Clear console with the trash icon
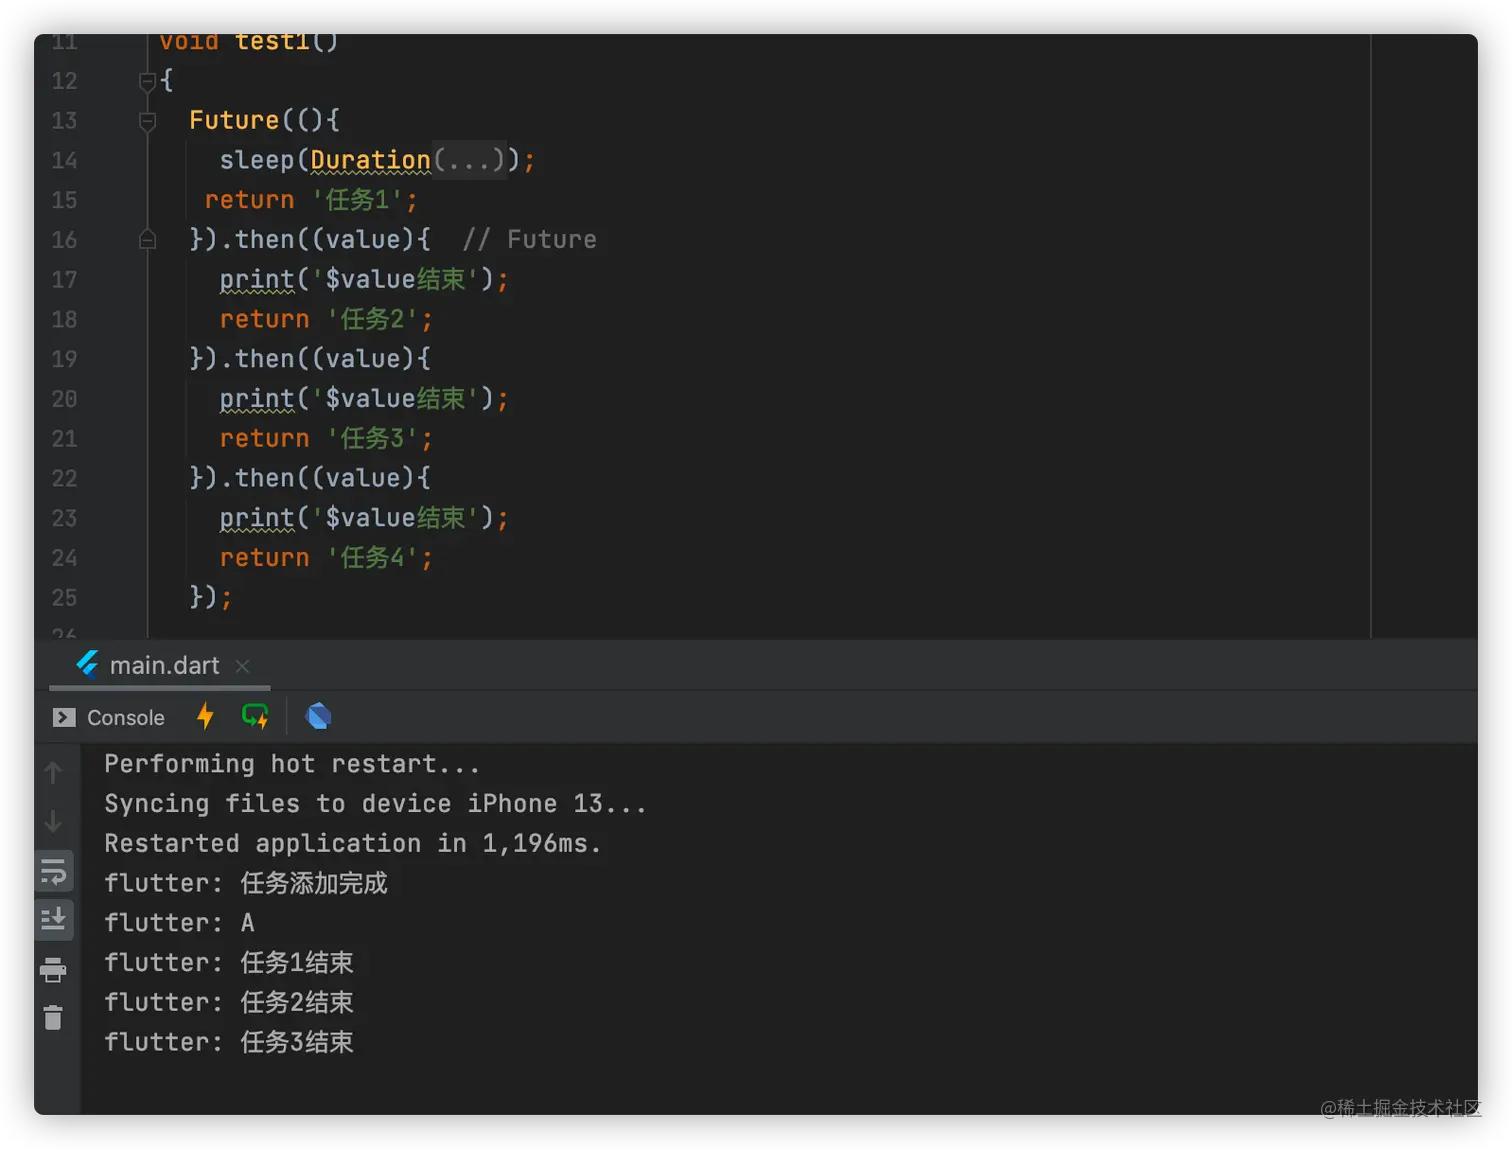The height and width of the screenshot is (1149, 1512). [x=54, y=1018]
